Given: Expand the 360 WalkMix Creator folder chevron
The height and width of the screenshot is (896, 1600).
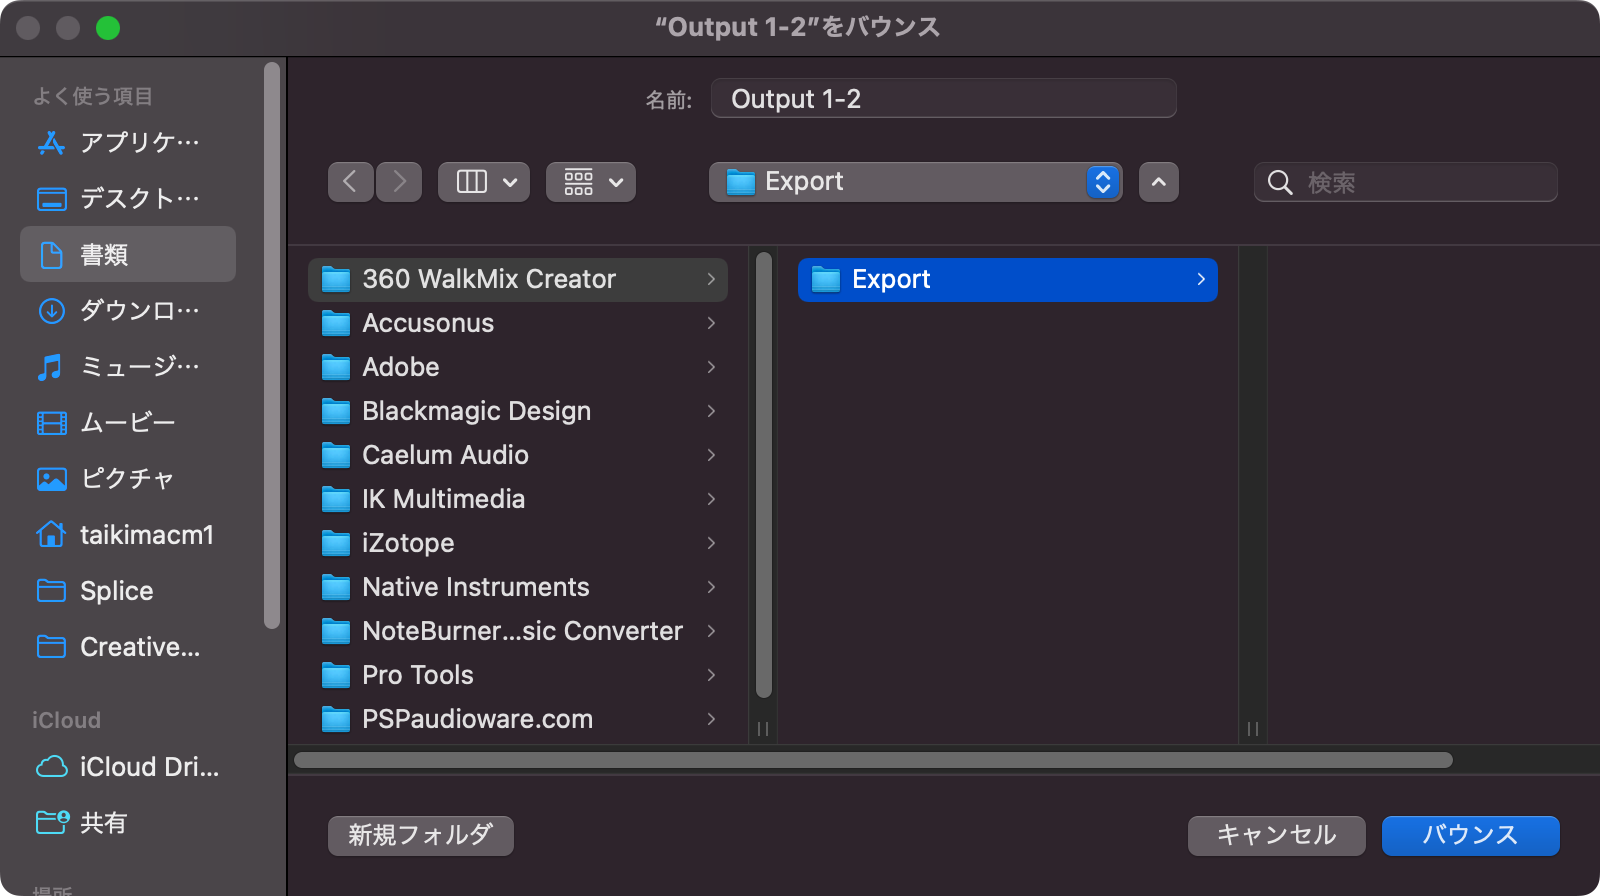Looking at the screenshot, I should (711, 279).
